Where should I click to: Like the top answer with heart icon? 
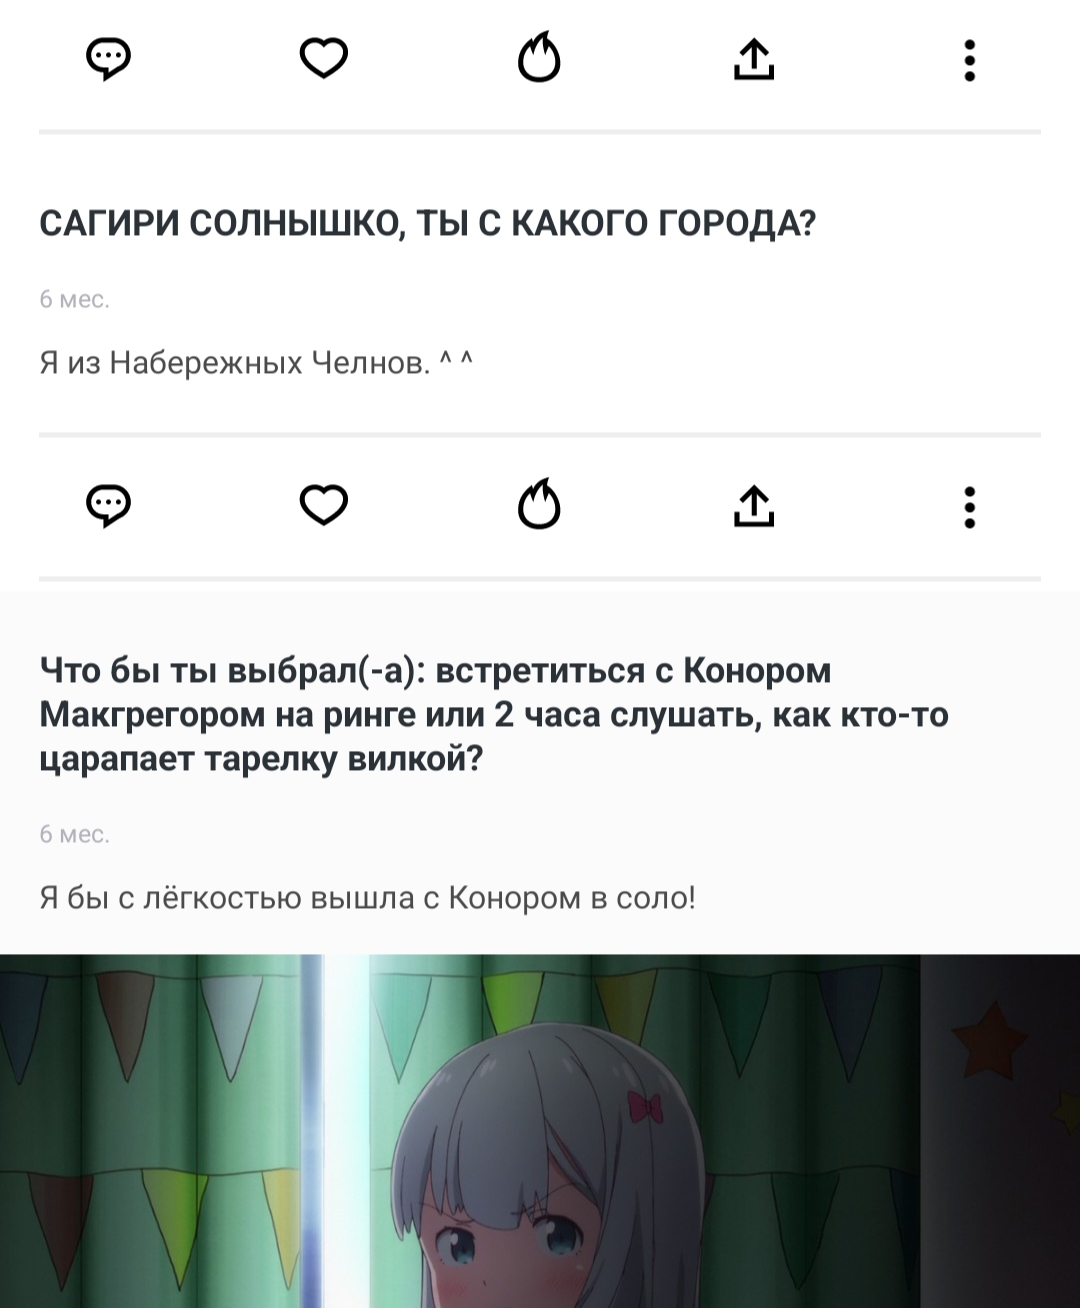(324, 59)
